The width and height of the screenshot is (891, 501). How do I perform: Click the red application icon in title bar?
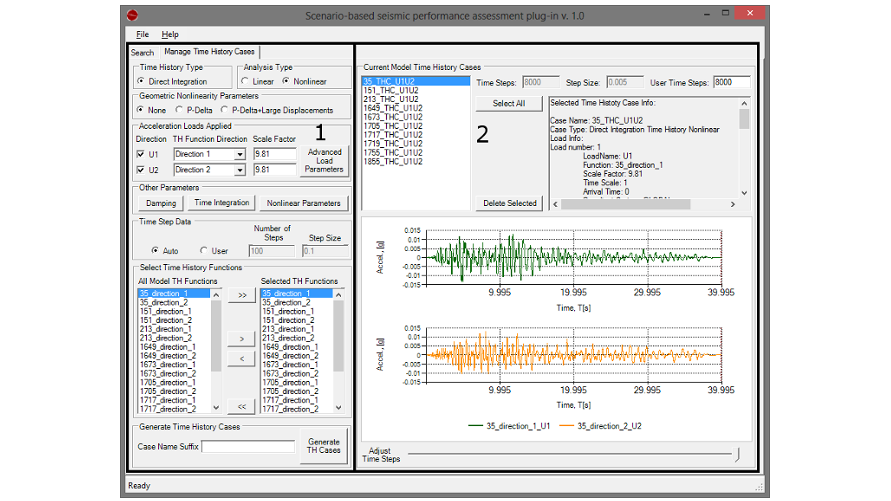tap(132, 15)
